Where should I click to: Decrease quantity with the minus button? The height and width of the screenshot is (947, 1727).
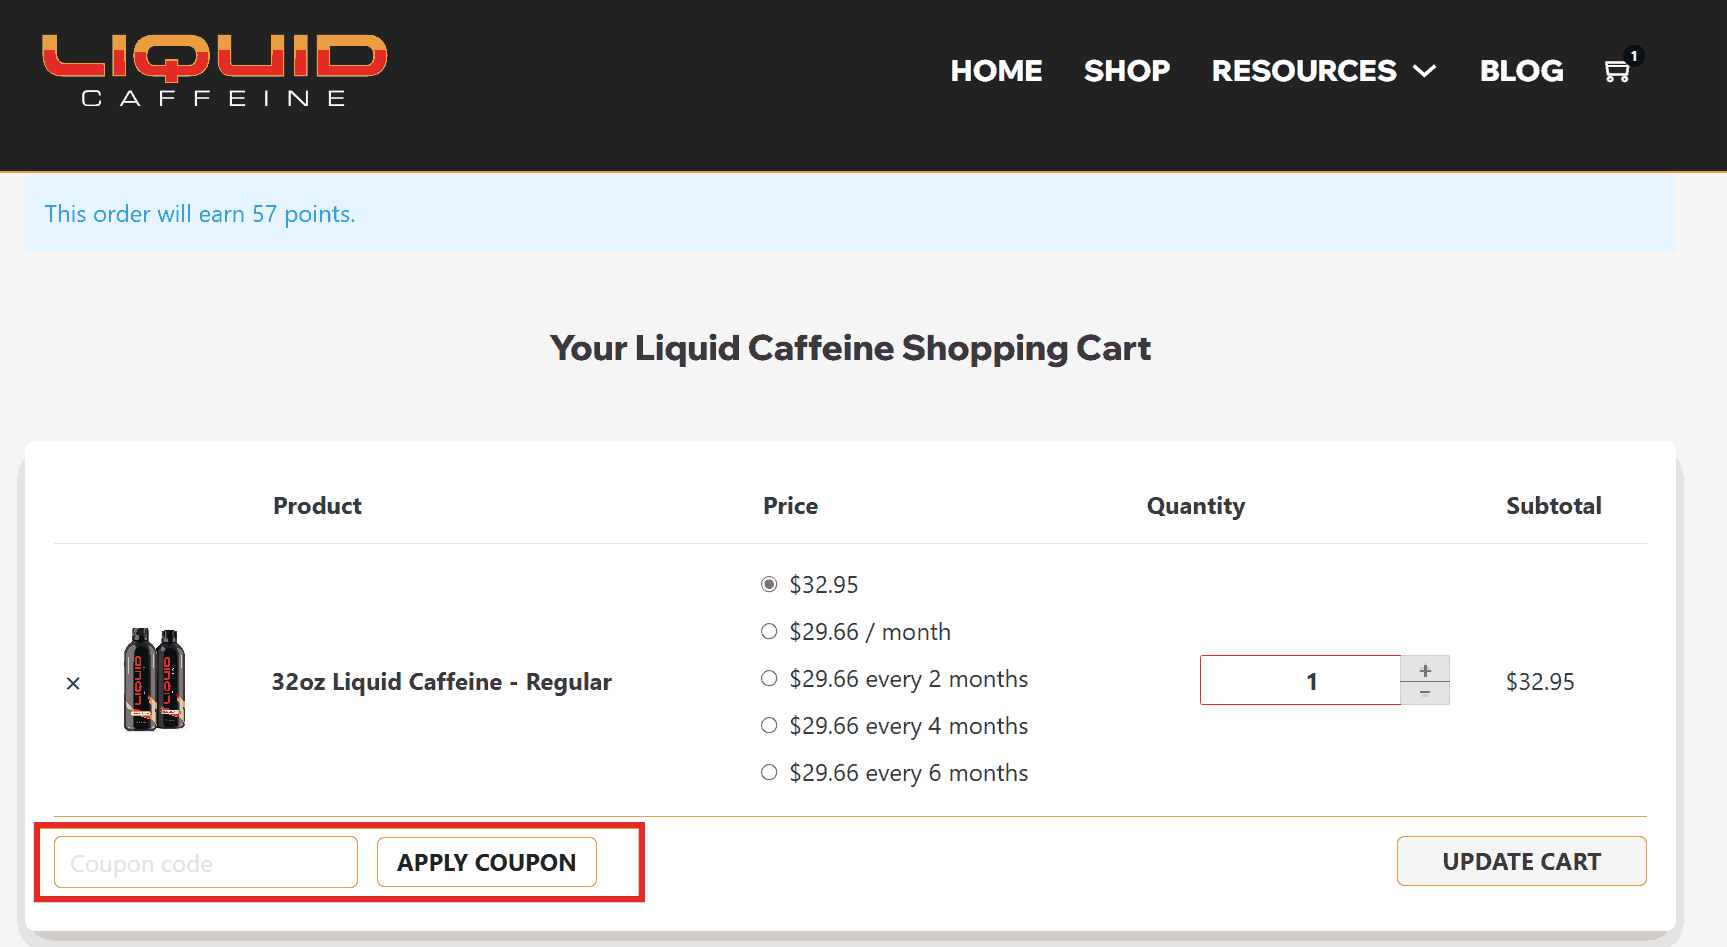1425,693
